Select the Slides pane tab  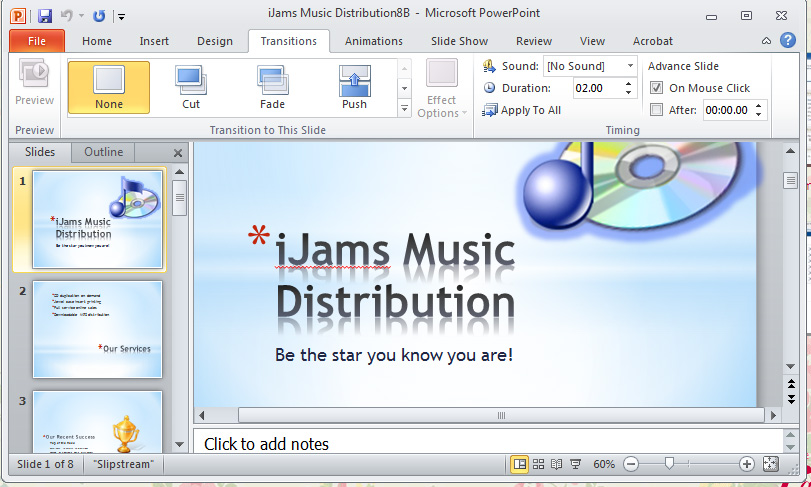pyautogui.click(x=40, y=152)
